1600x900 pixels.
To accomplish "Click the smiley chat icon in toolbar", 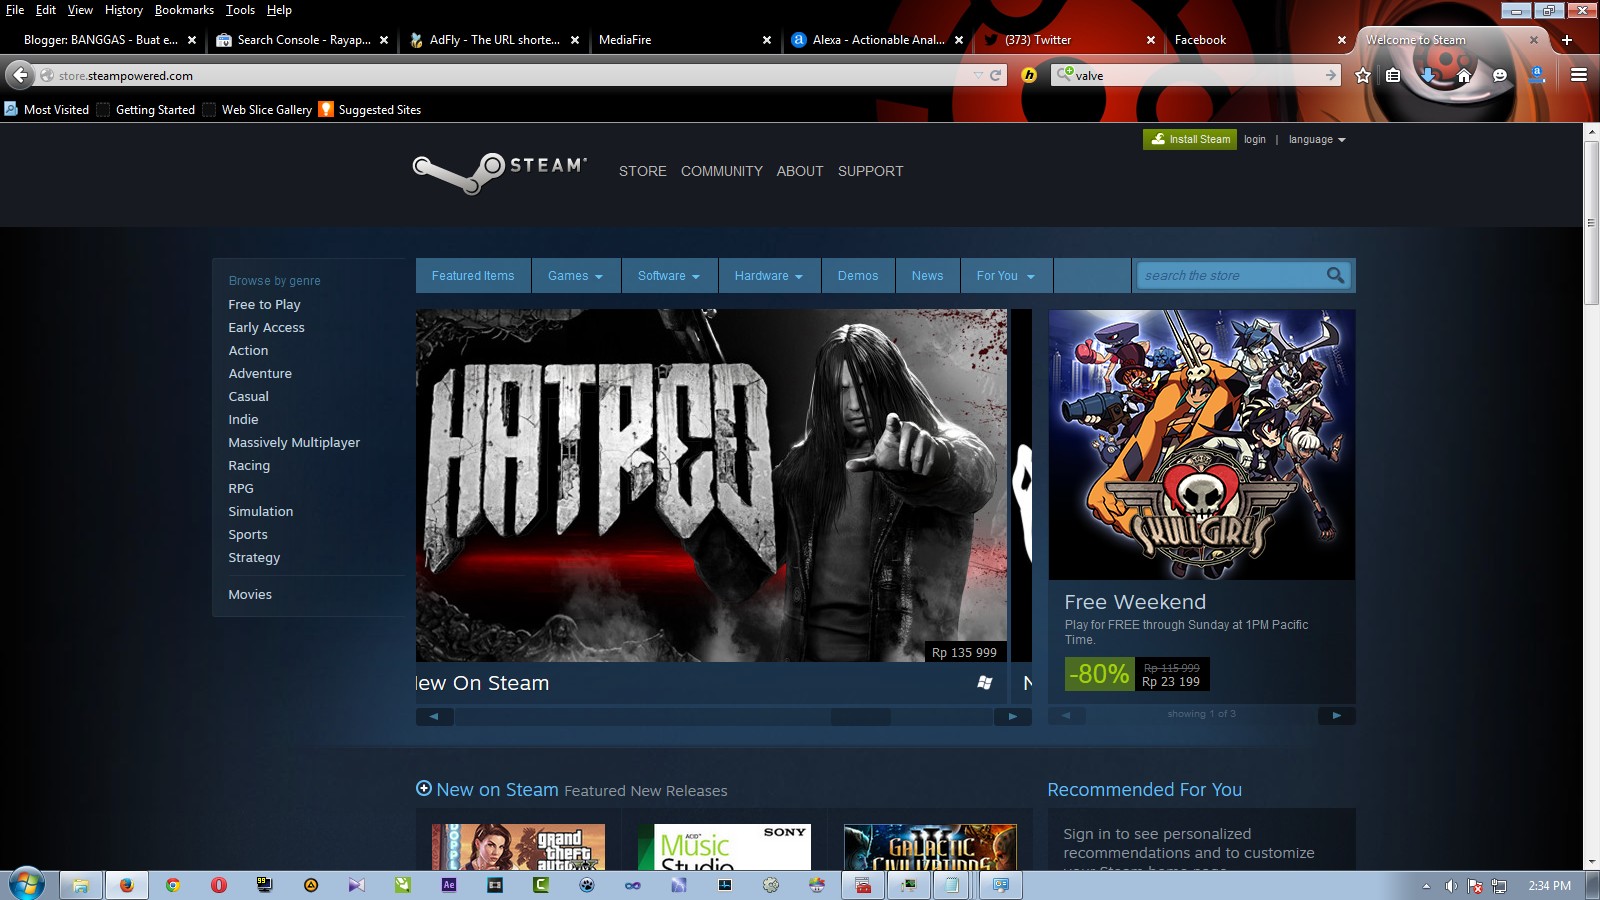I will [1500, 75].
